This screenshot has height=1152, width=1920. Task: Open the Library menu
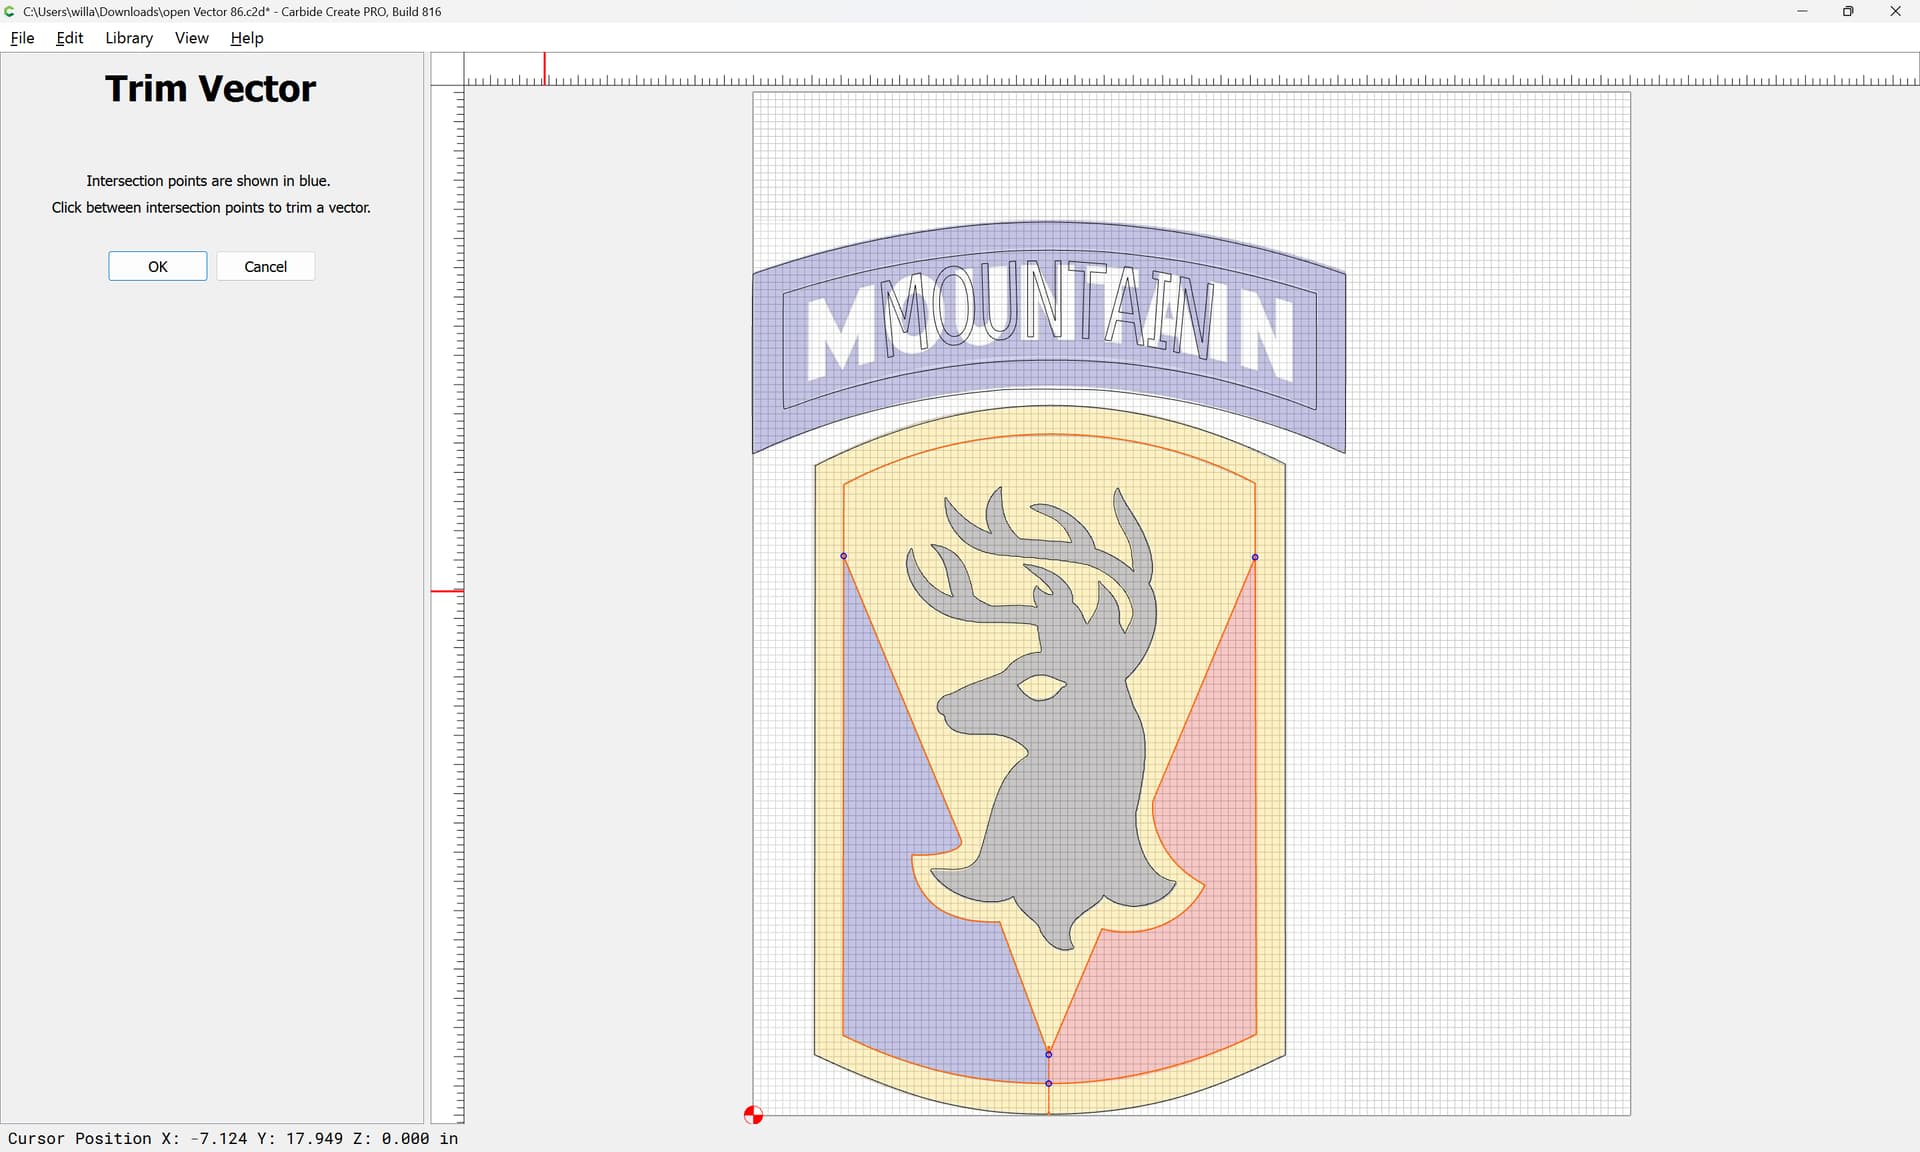(129, 38)
